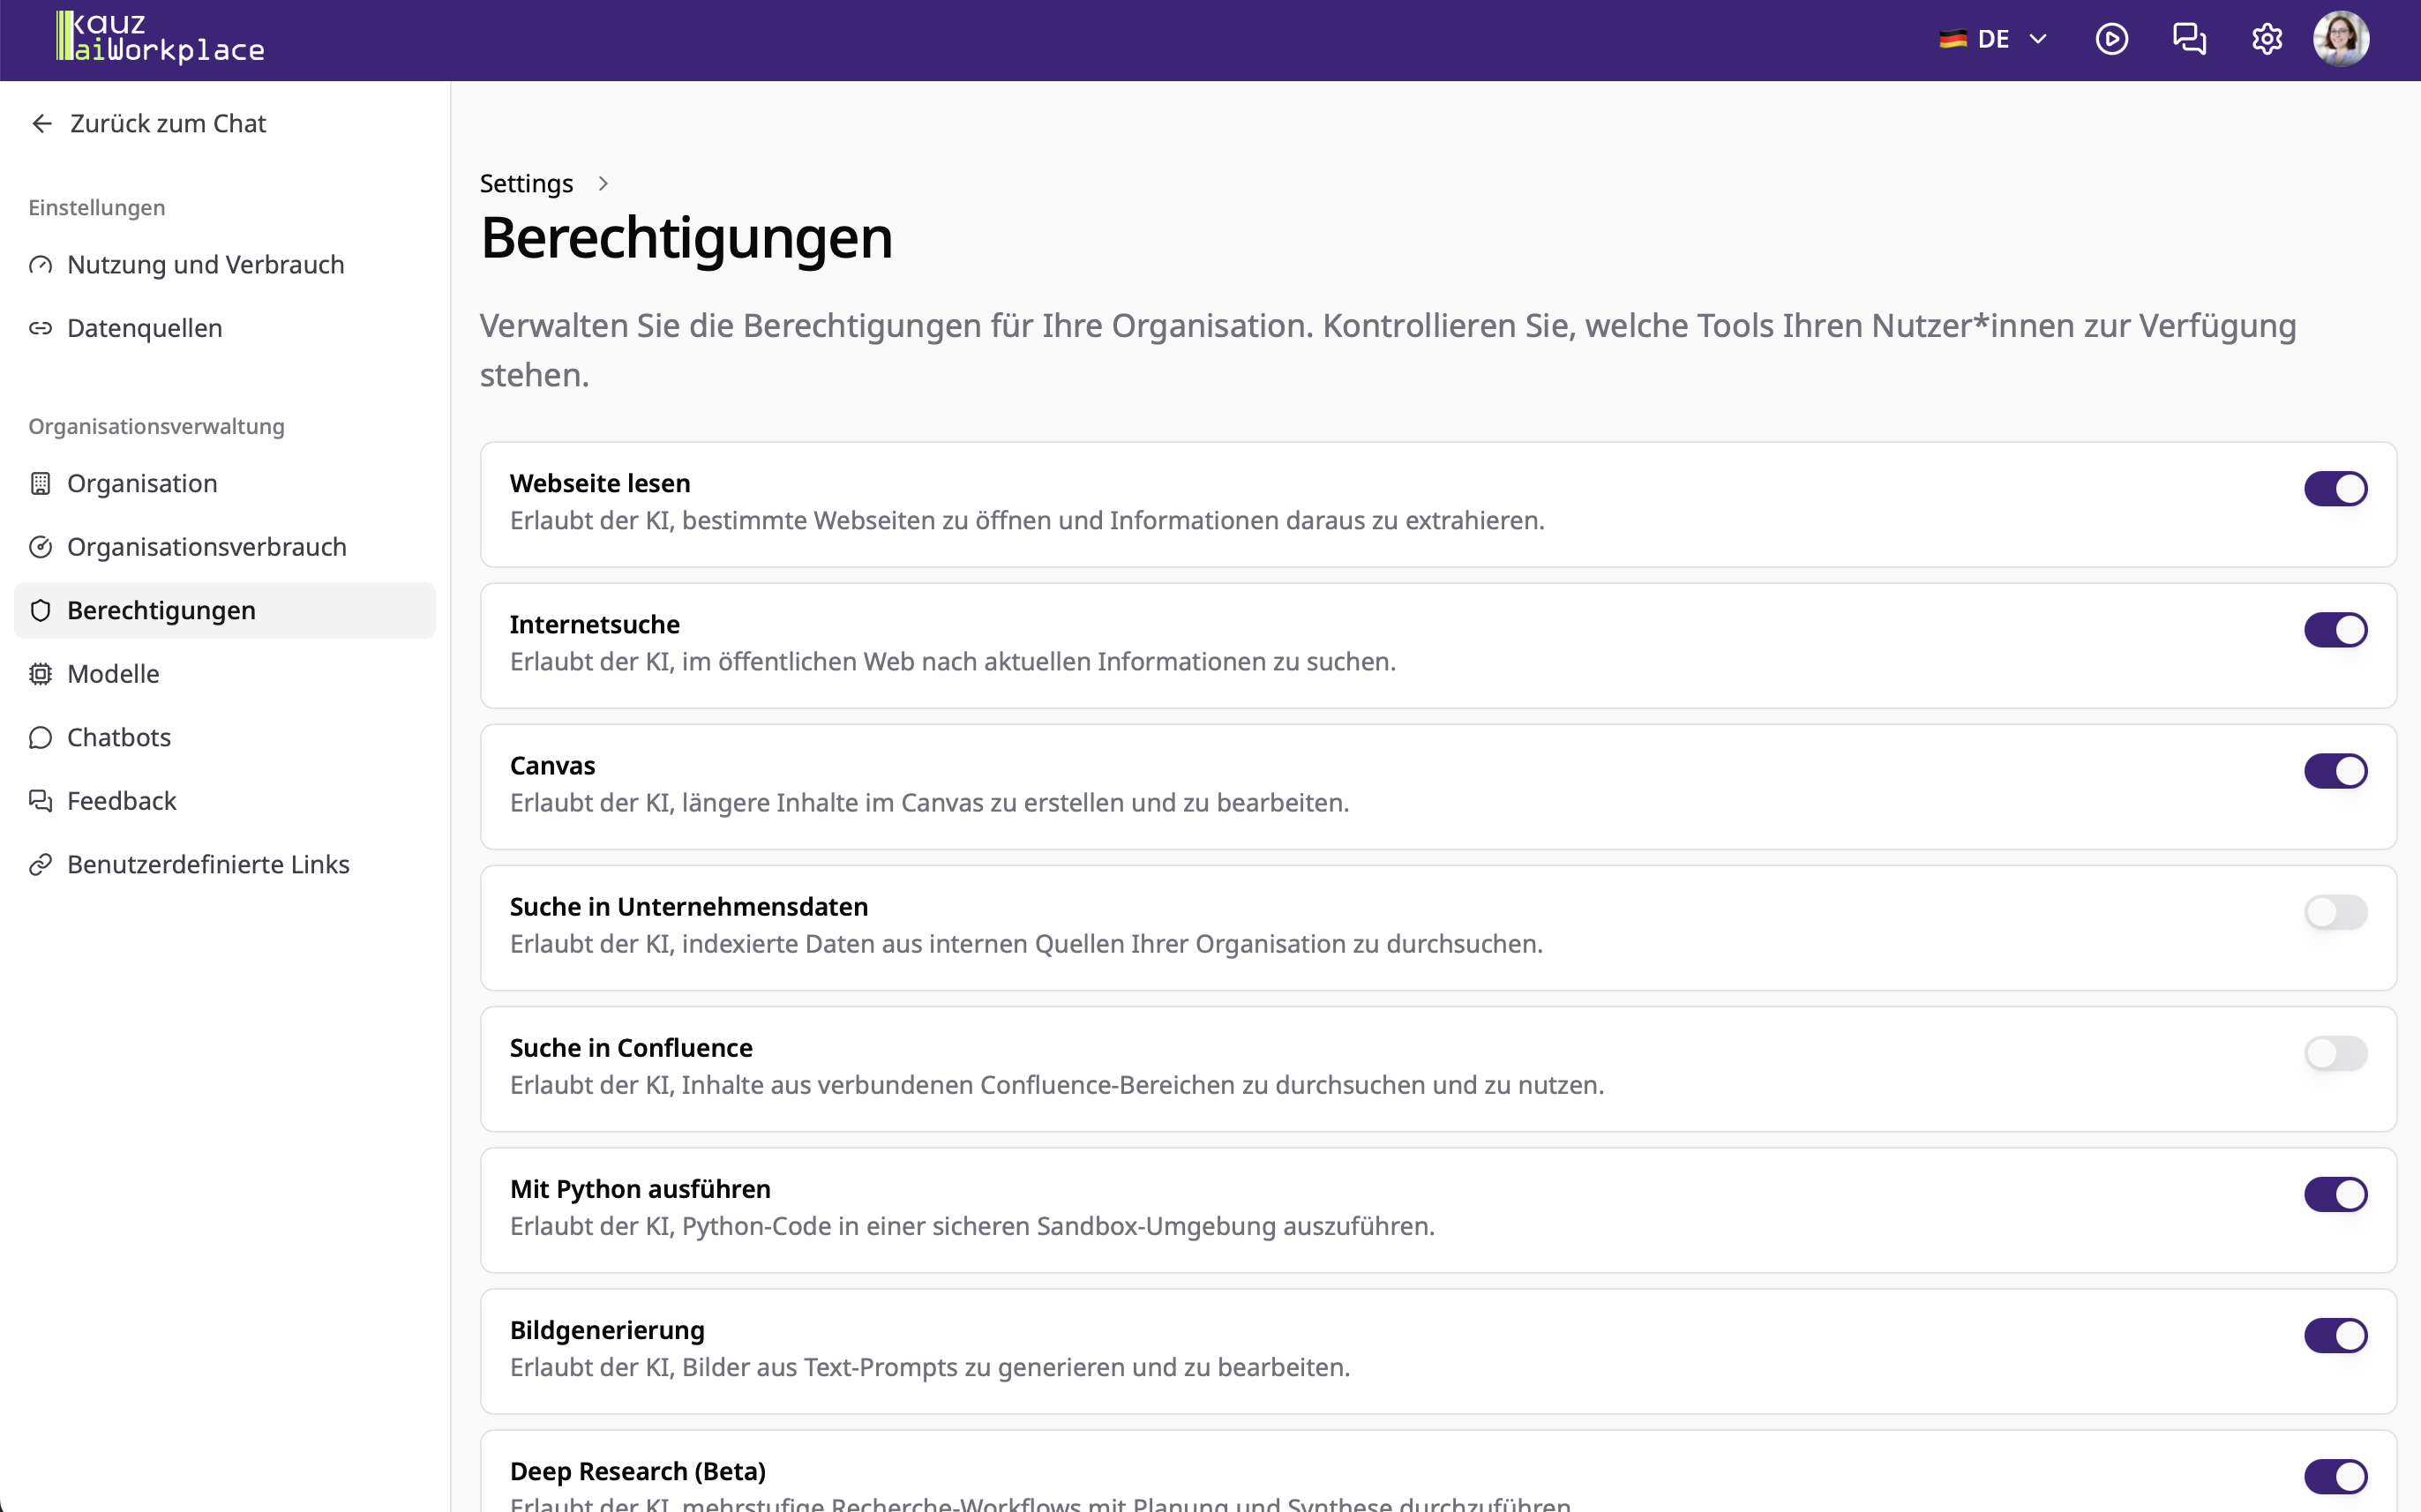Open Modelle settings via gear icon
Screen dimensions: 2421x1512
(x=40, y=673)
